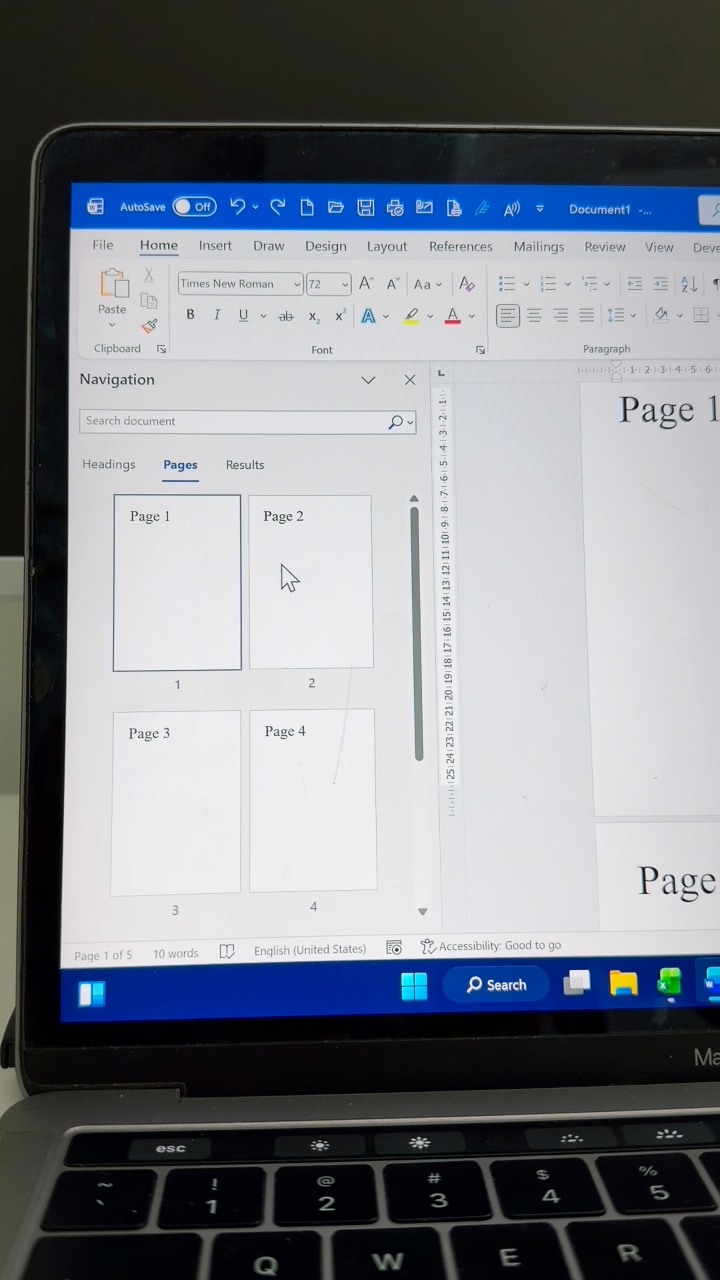Toggle Strikethrough formatting
Viewport: 720px width, 1280px height.
286,316
